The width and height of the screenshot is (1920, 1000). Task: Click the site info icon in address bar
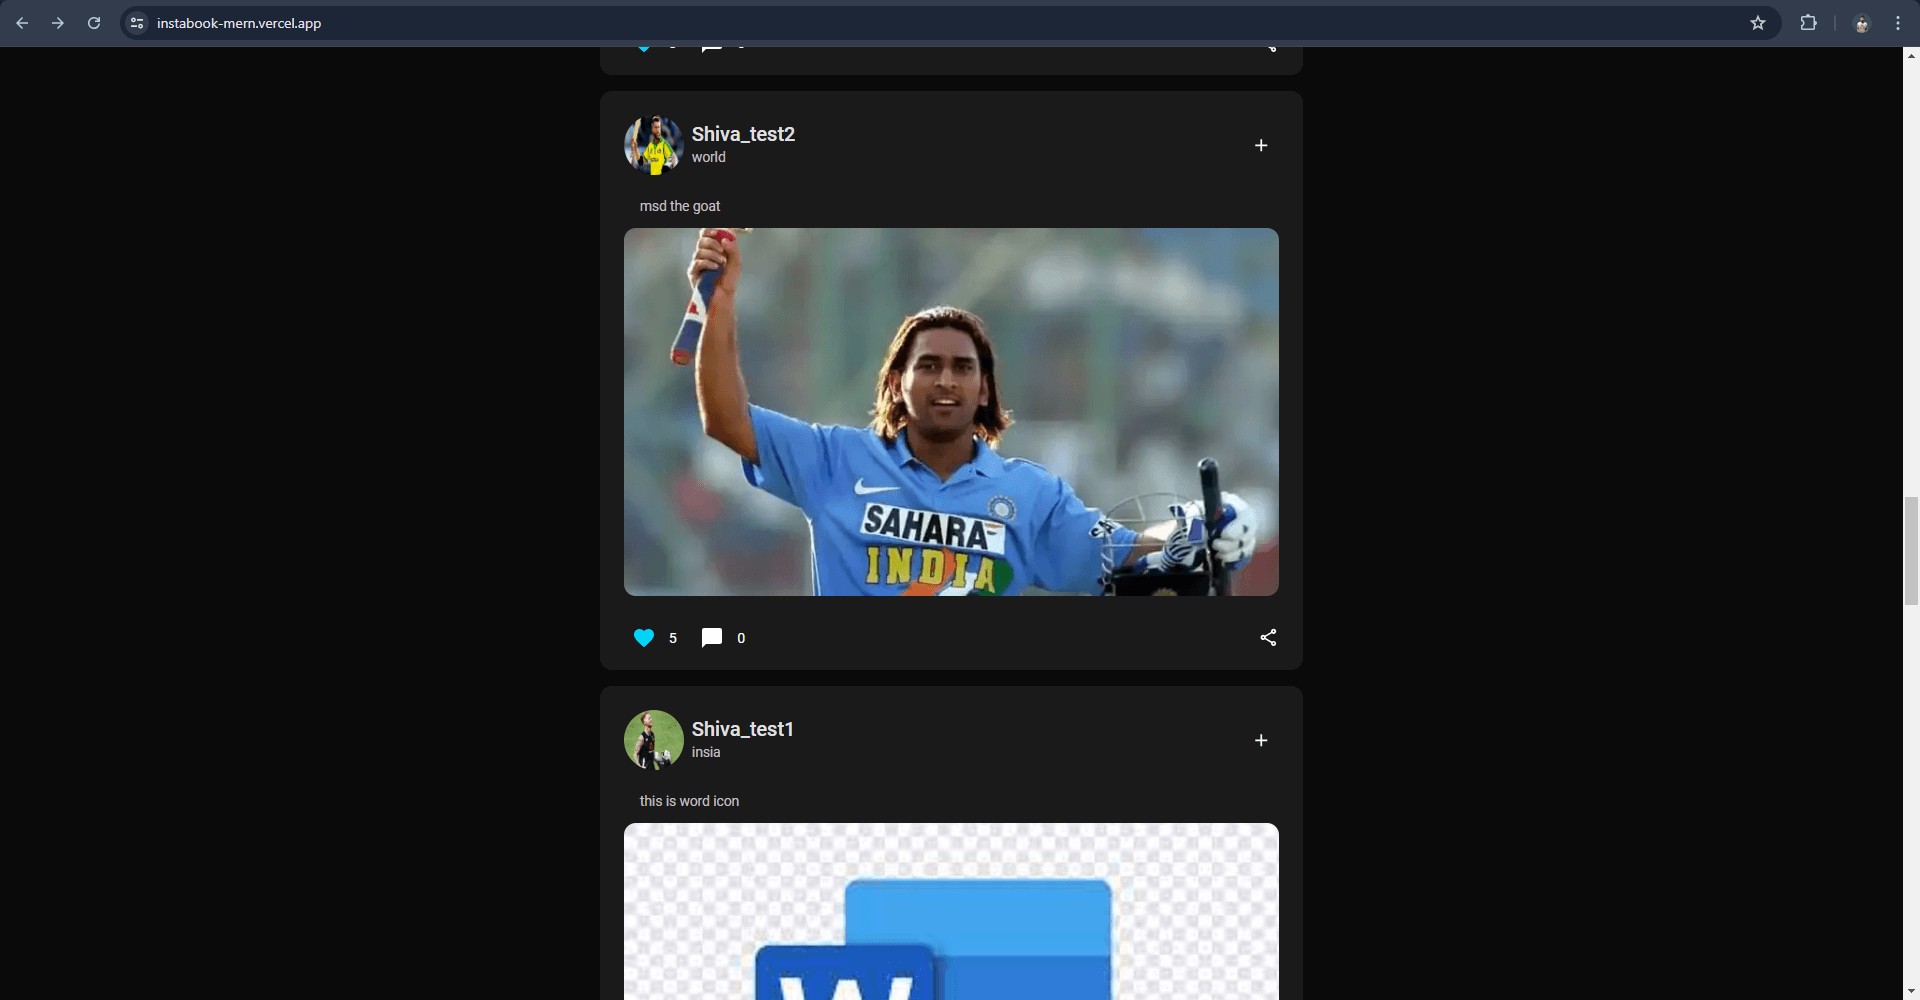(x=136, y=22)
